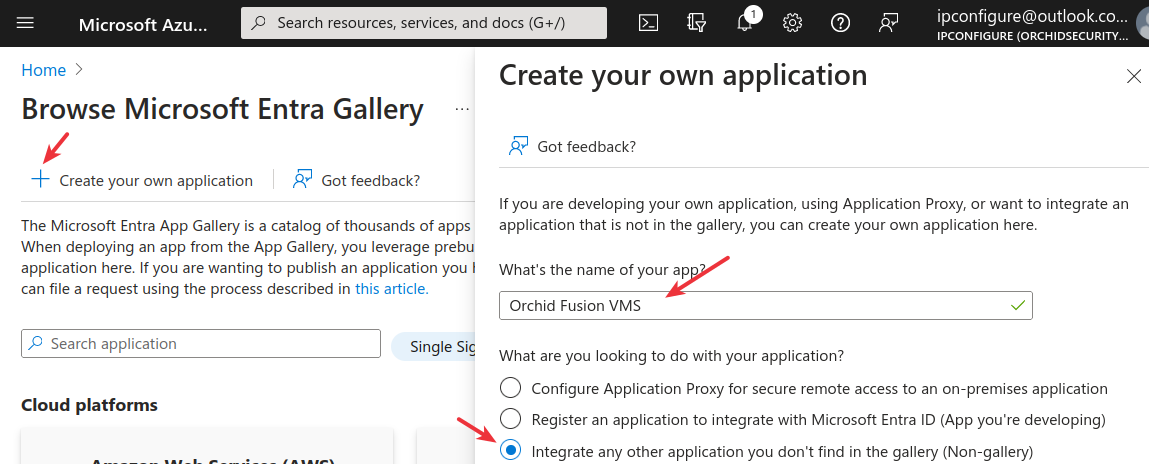
Task: Click the Cloud platforms section heading
Action: click(x=89, y=405)
